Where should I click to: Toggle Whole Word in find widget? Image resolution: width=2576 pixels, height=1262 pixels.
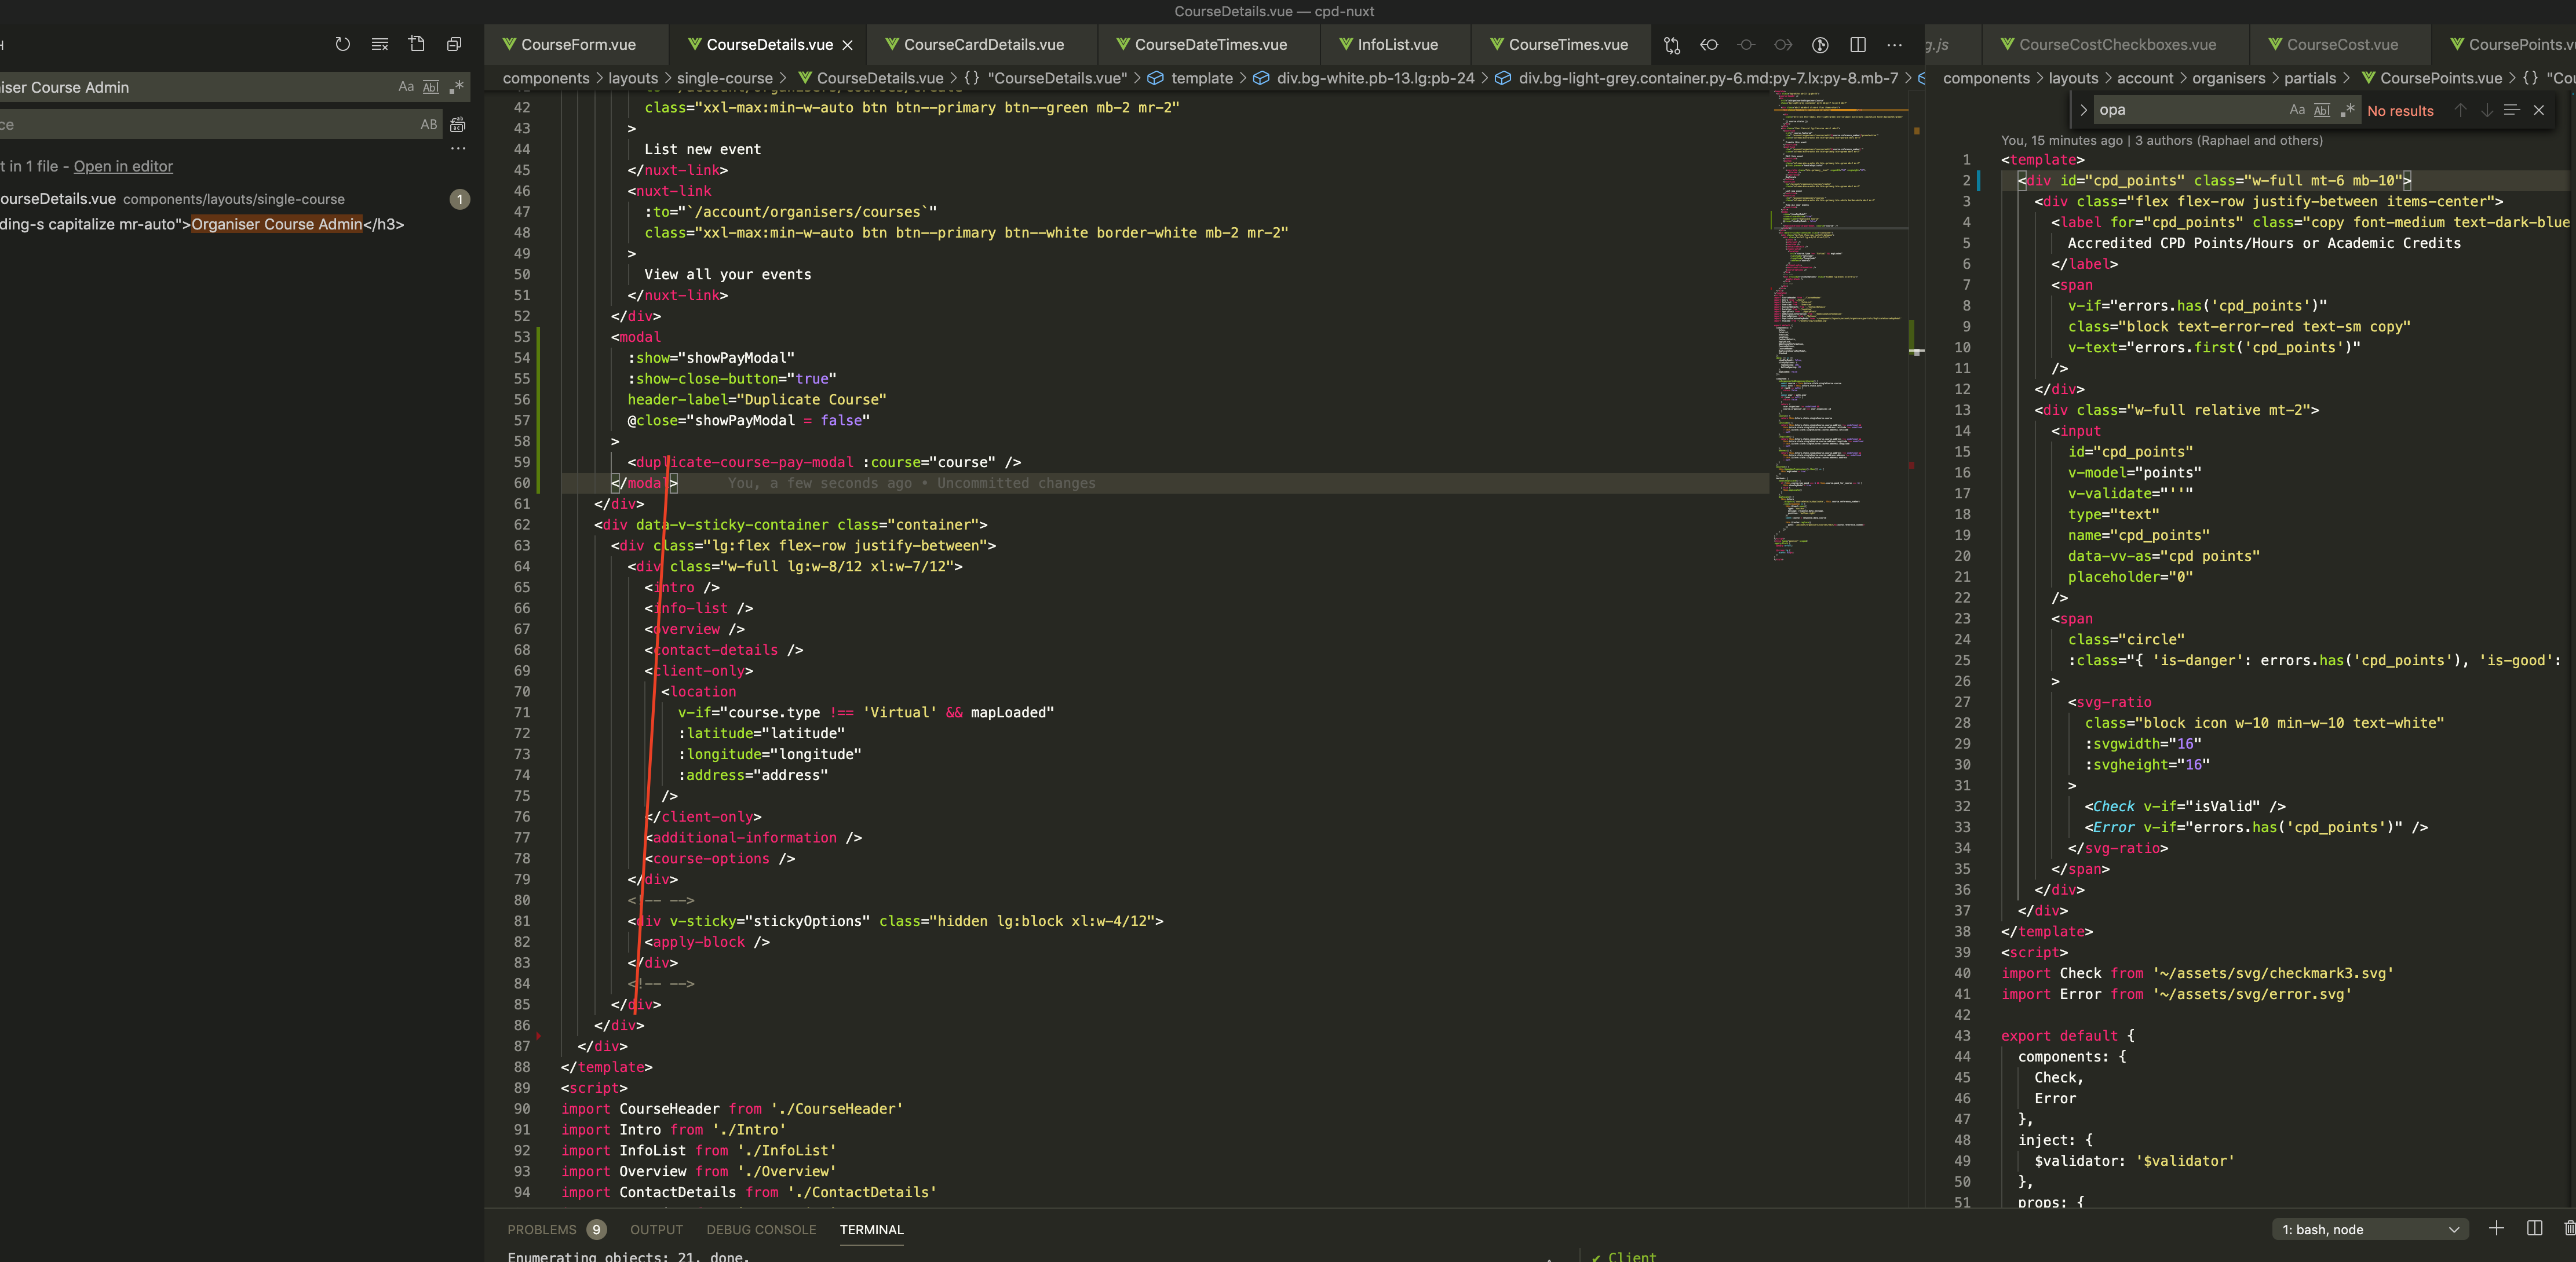2322,110
